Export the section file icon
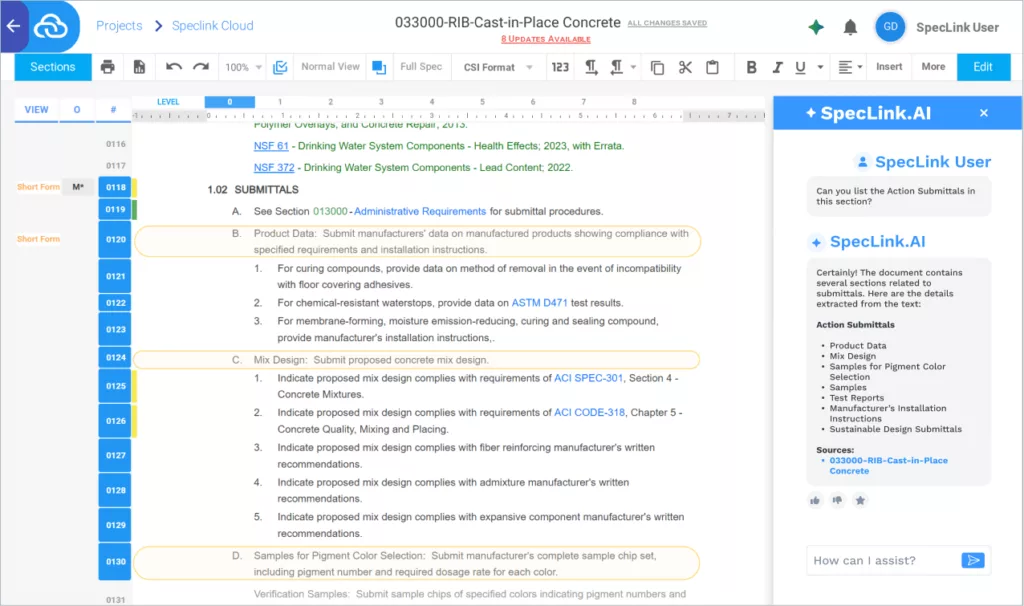This screenshot has width=1024, height=606. (x=139, y=67)
